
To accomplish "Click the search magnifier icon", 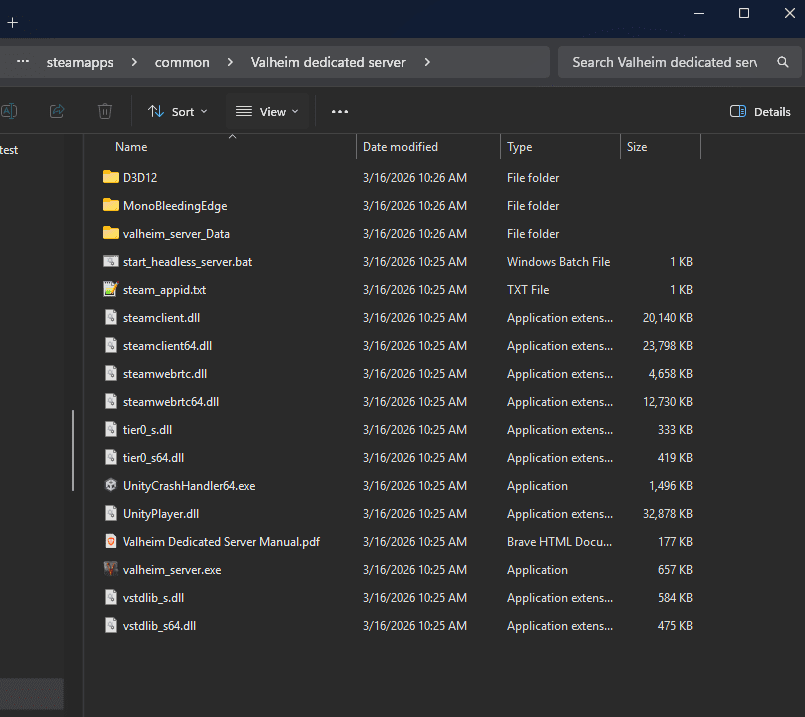I will point(783,62).
